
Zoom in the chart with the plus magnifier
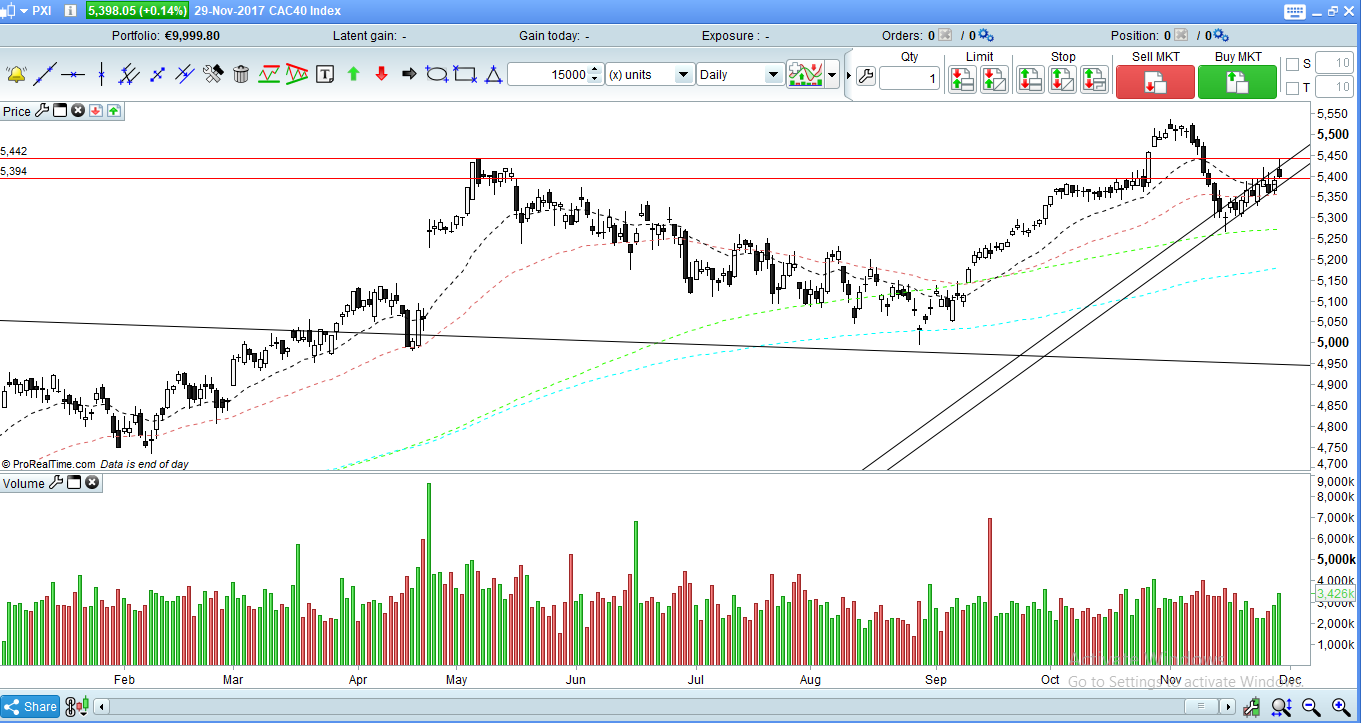[x=1339, y=707]
